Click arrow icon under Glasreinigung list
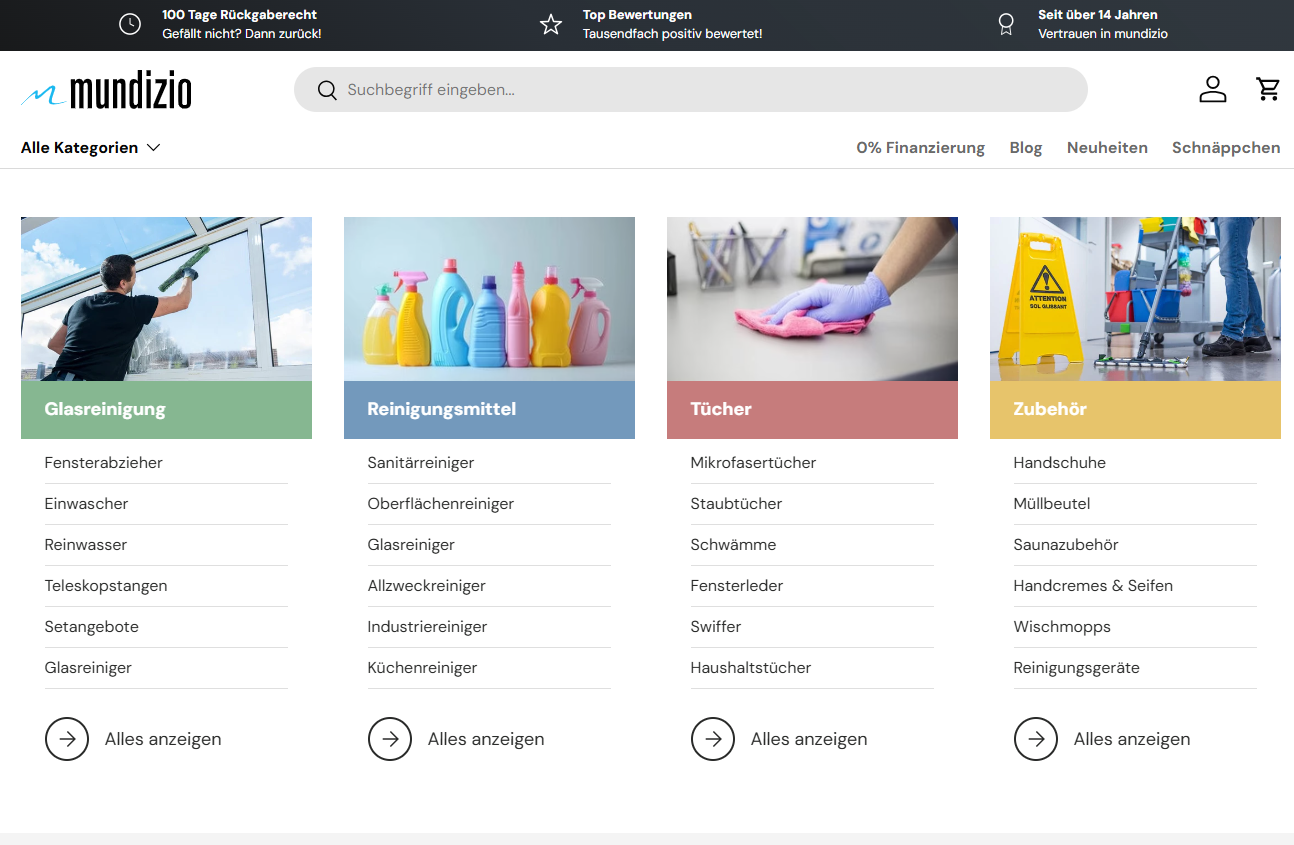 pyautogui.click(x=67, y=739)
